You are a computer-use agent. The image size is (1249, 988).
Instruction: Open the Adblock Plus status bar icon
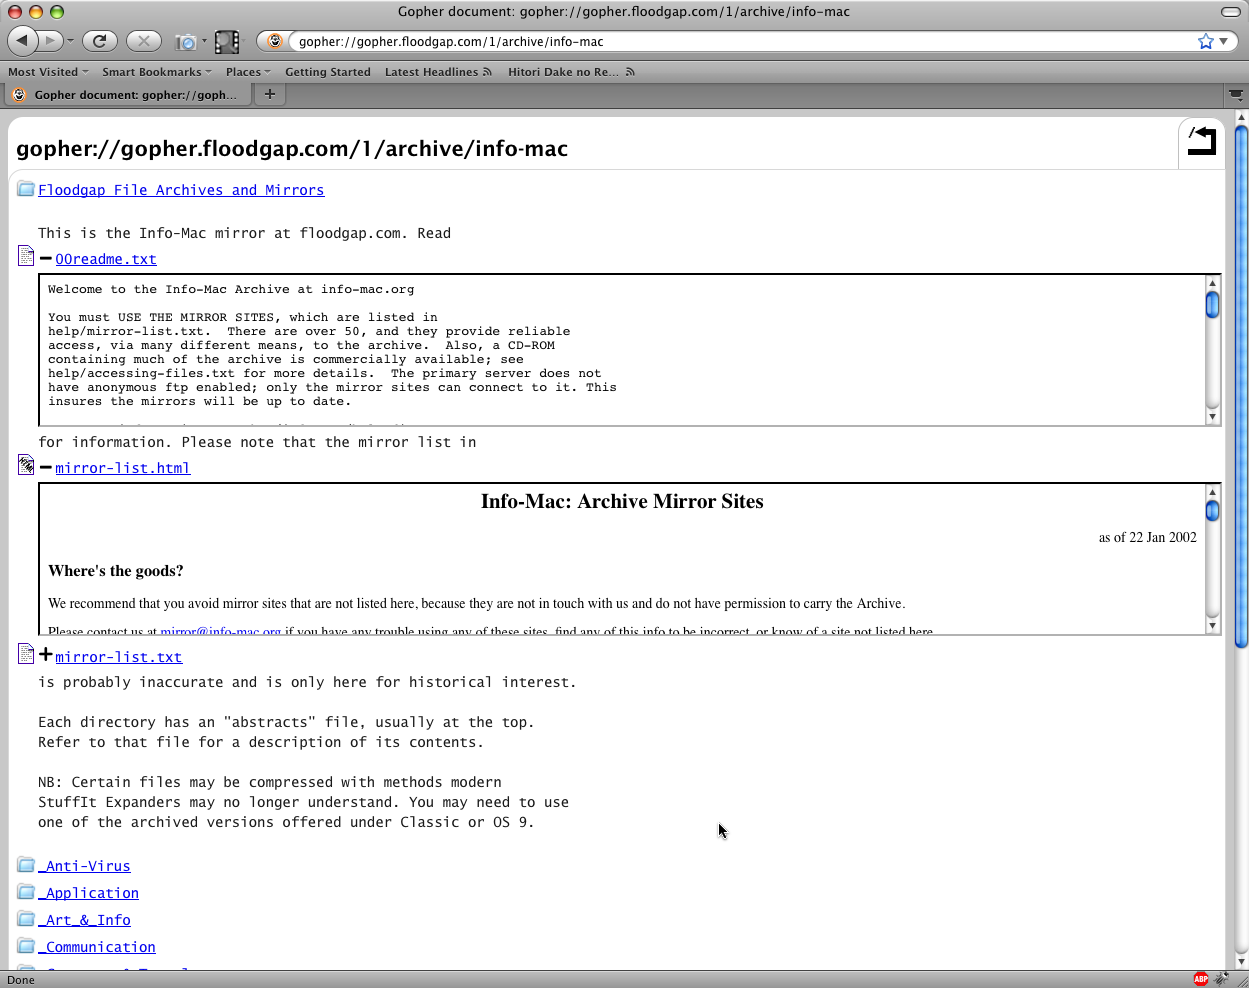pos(1201,979)
